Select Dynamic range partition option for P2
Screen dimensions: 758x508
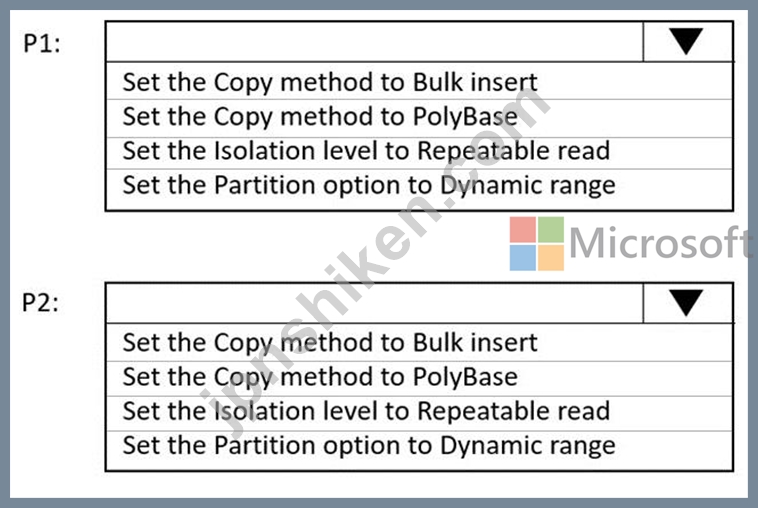(x=419, y=447)
